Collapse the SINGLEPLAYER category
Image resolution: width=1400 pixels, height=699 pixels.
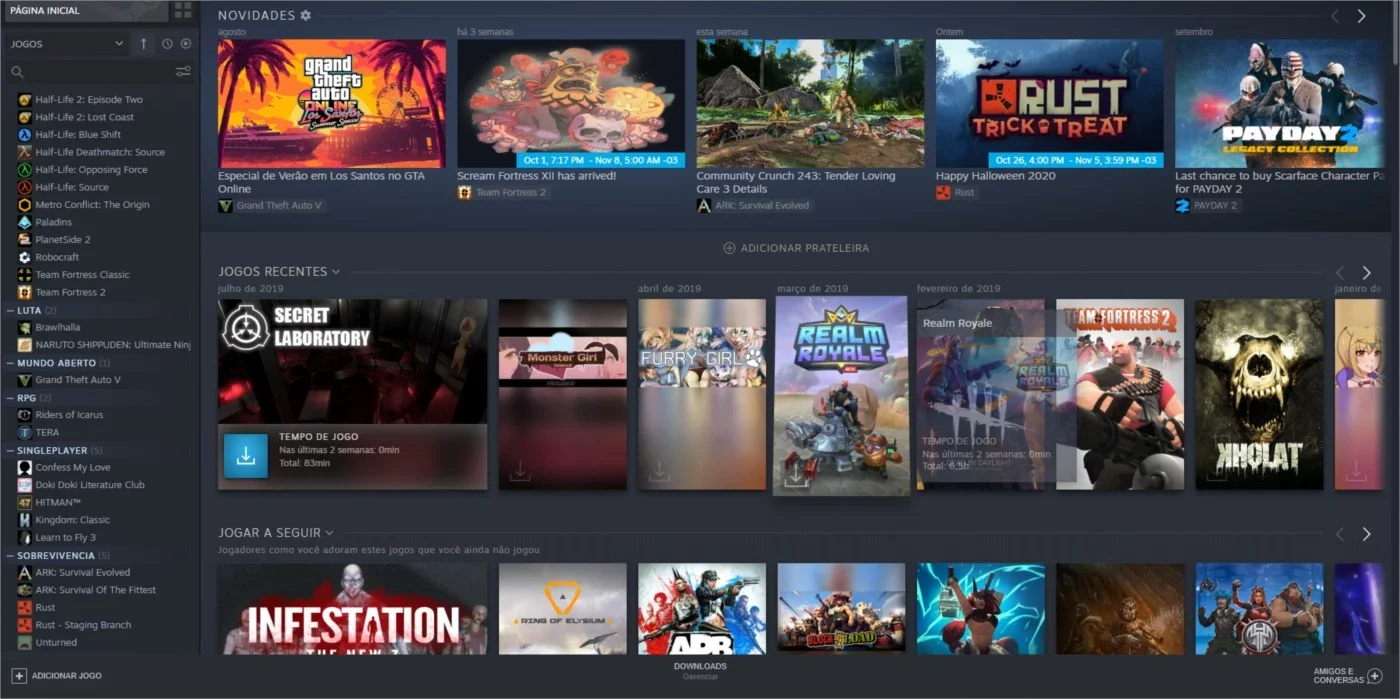pyautogui.click(x=9, y=450)
